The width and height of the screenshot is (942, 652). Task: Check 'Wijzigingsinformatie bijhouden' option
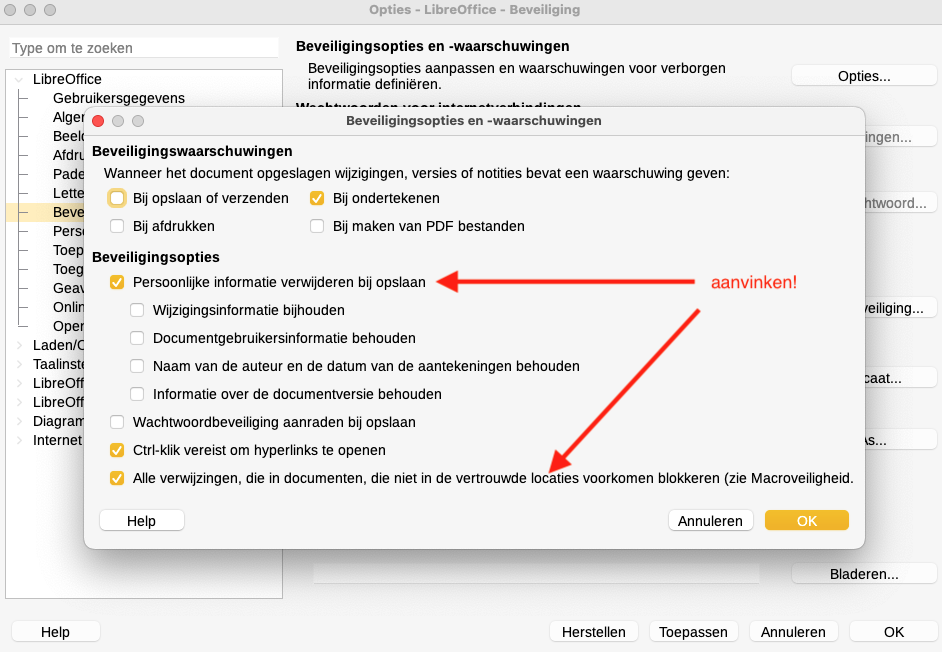click(138, 311)
